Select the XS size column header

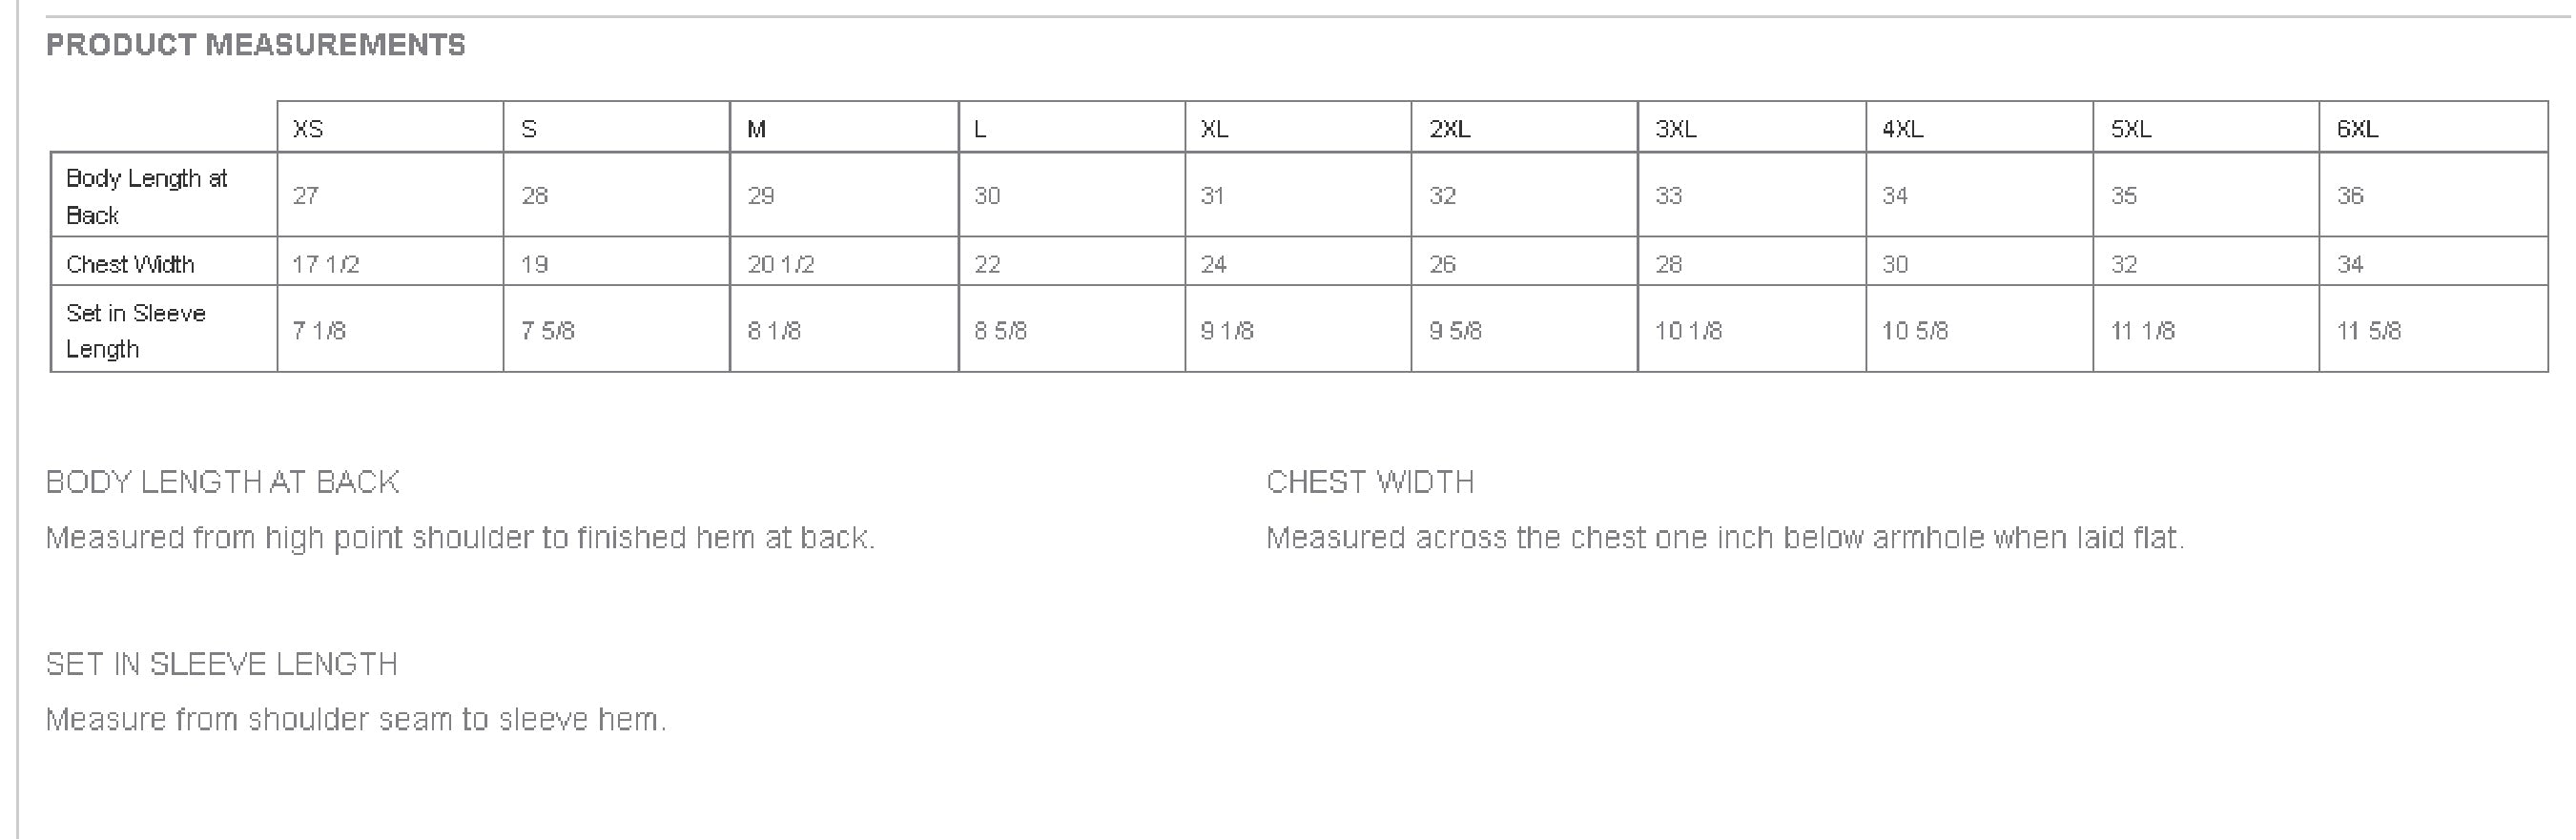[x=308, y=129]
